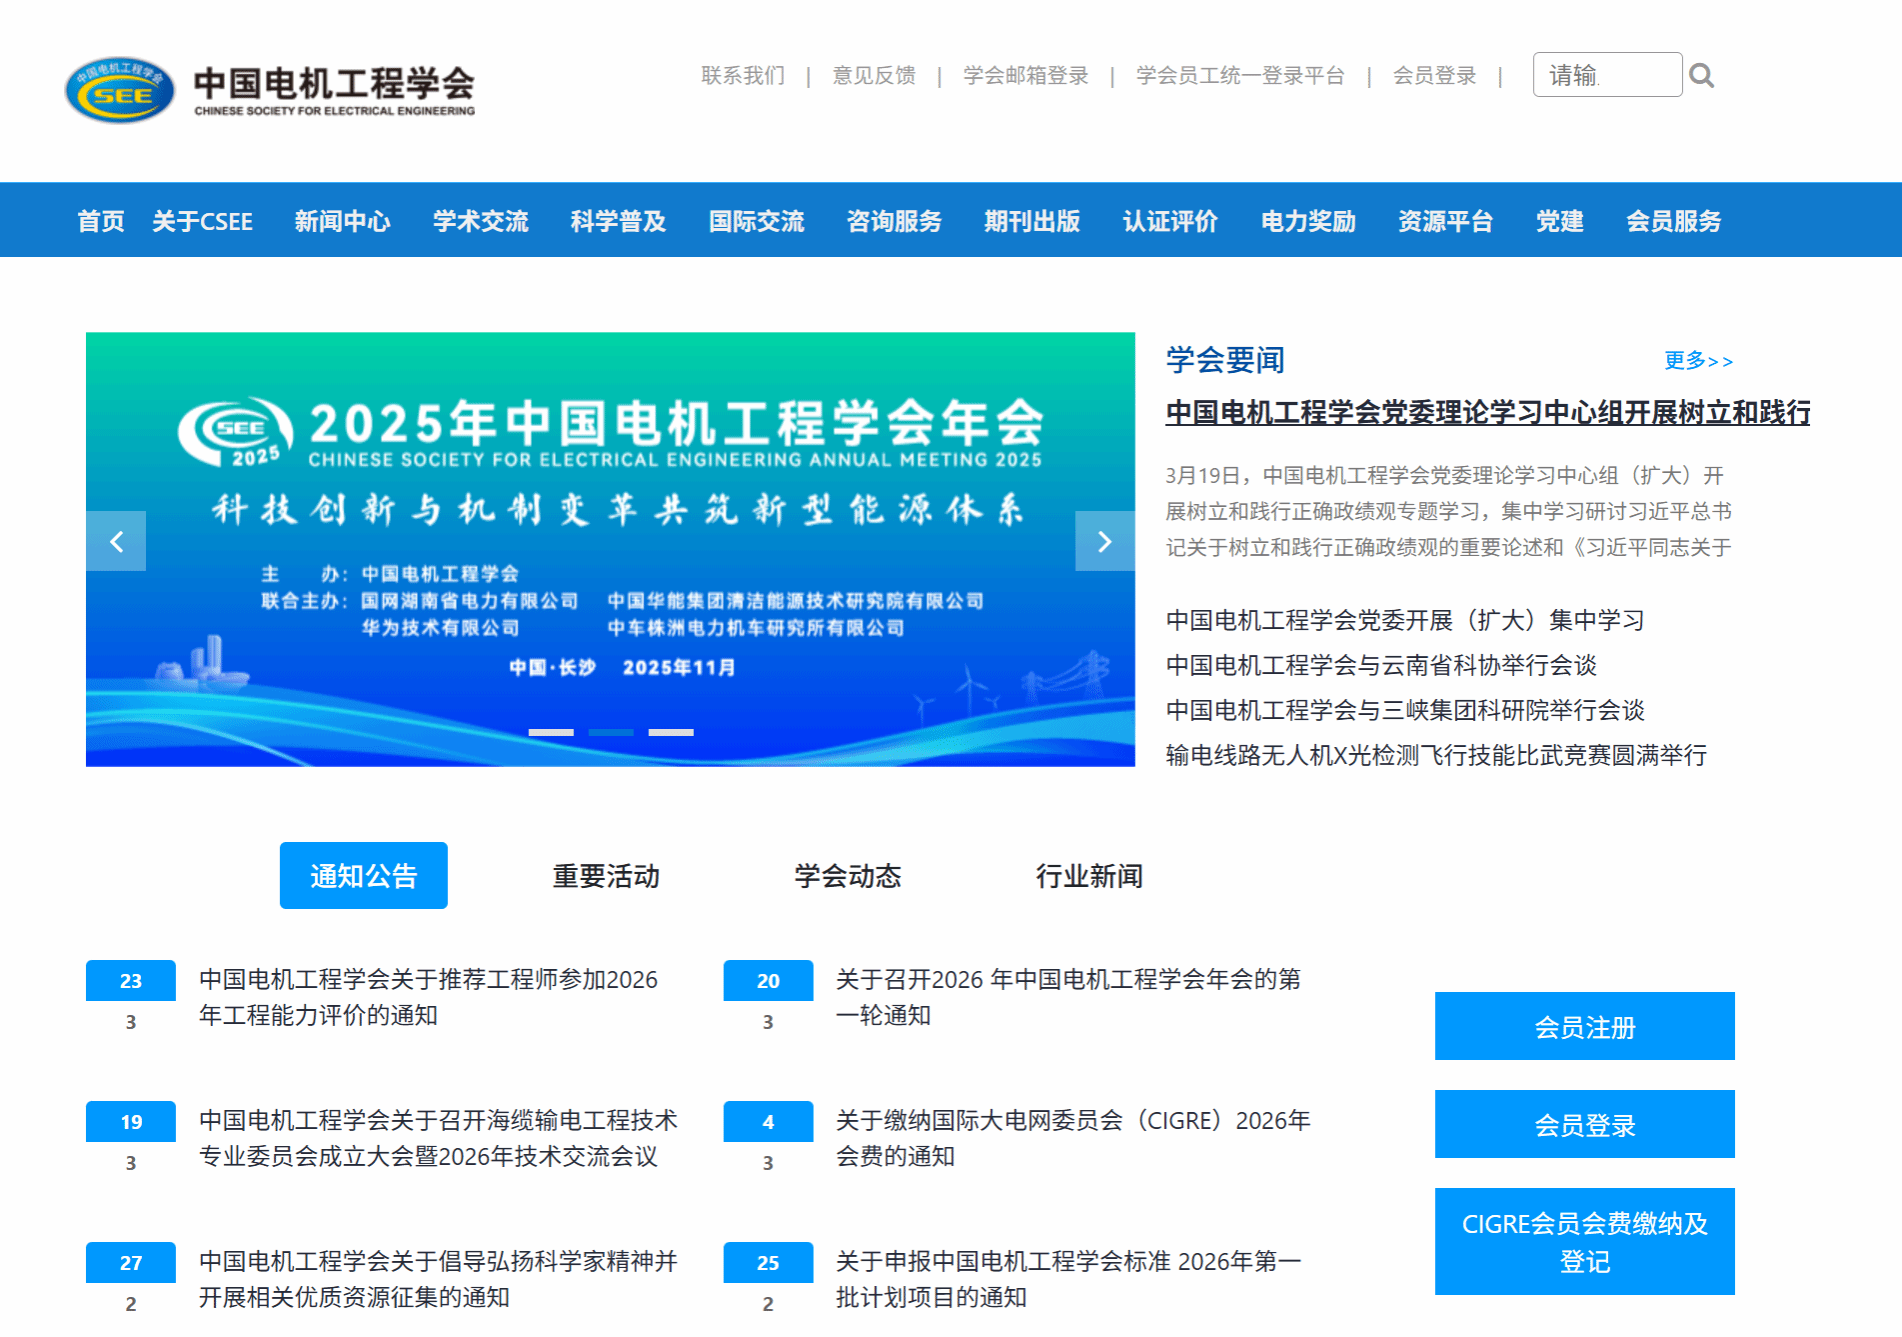1902x1337 pixels.
Task: Advance to next carousel slide arrow
Action: pyautogui.click(x=1104, y=541)
